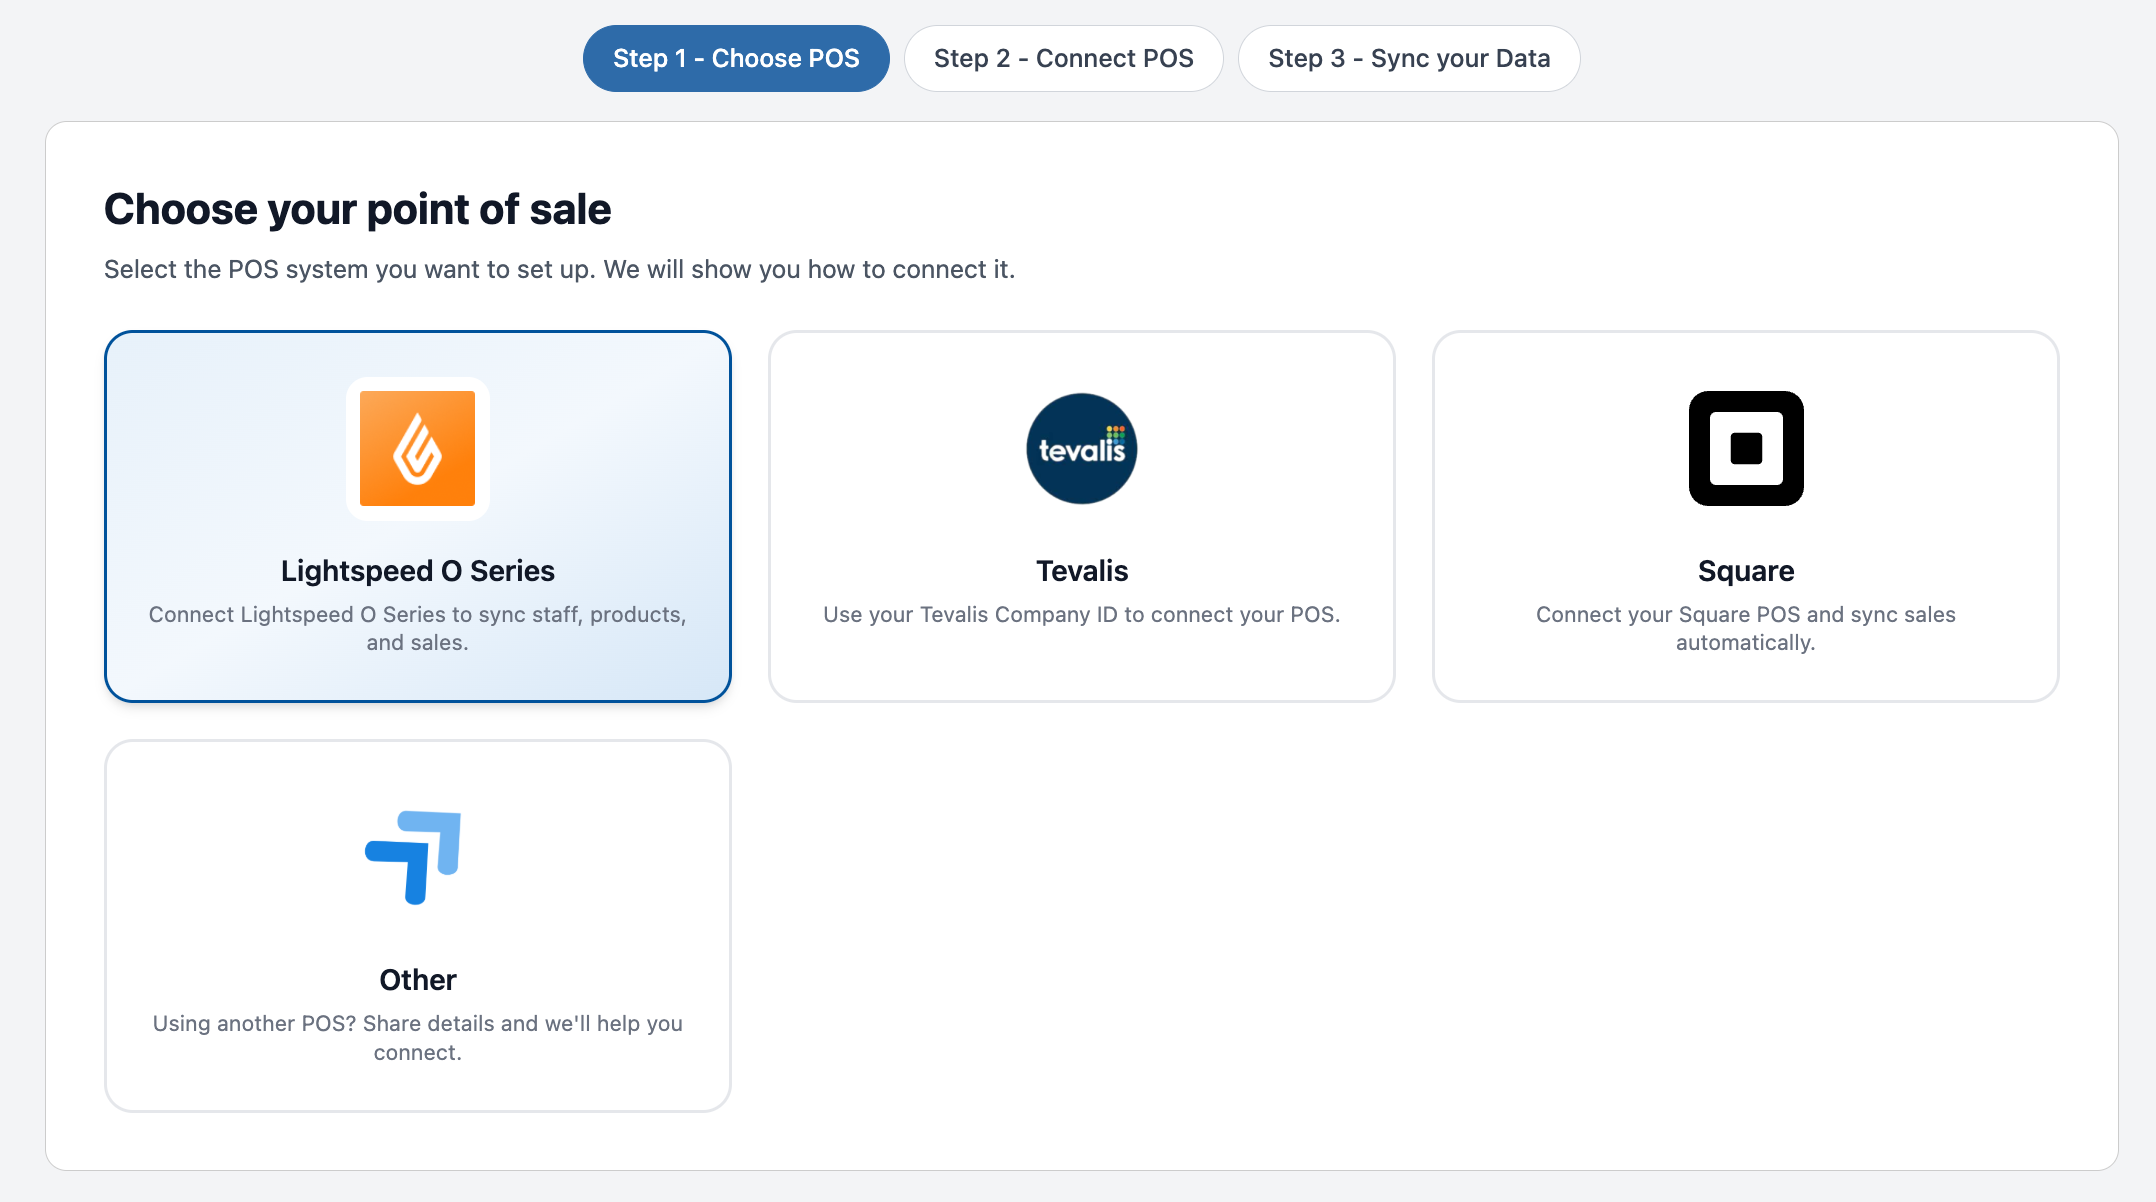The image size is (2156, 1202).
Task: Open Step 1 - Choose POS tab
Action: 736,58
